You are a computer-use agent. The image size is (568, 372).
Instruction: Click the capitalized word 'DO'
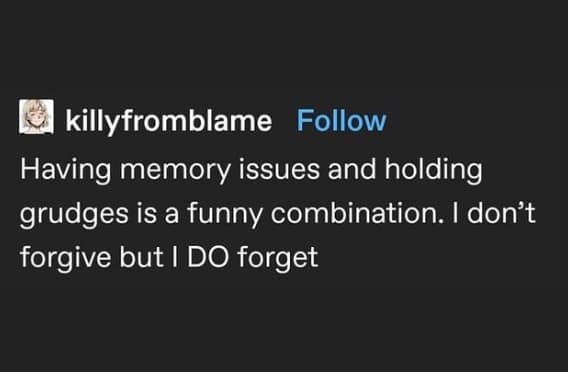coord(208,257)
